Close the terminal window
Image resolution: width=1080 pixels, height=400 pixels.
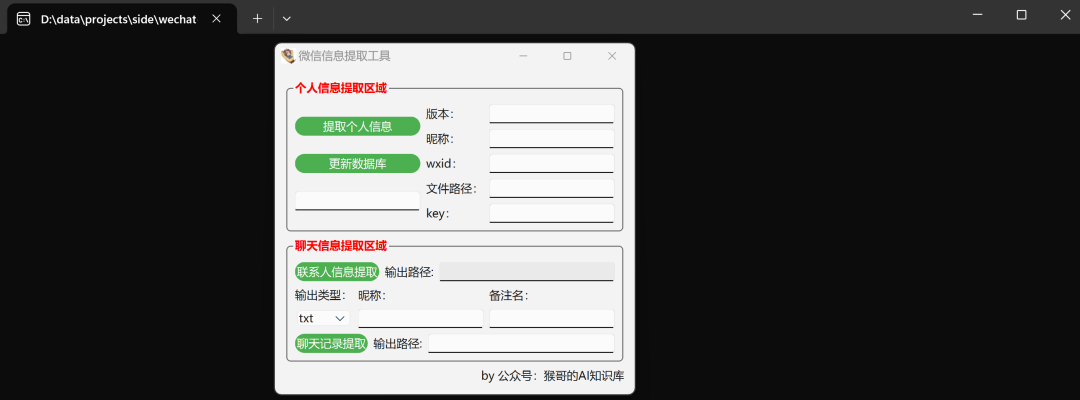pos(1065,14)
